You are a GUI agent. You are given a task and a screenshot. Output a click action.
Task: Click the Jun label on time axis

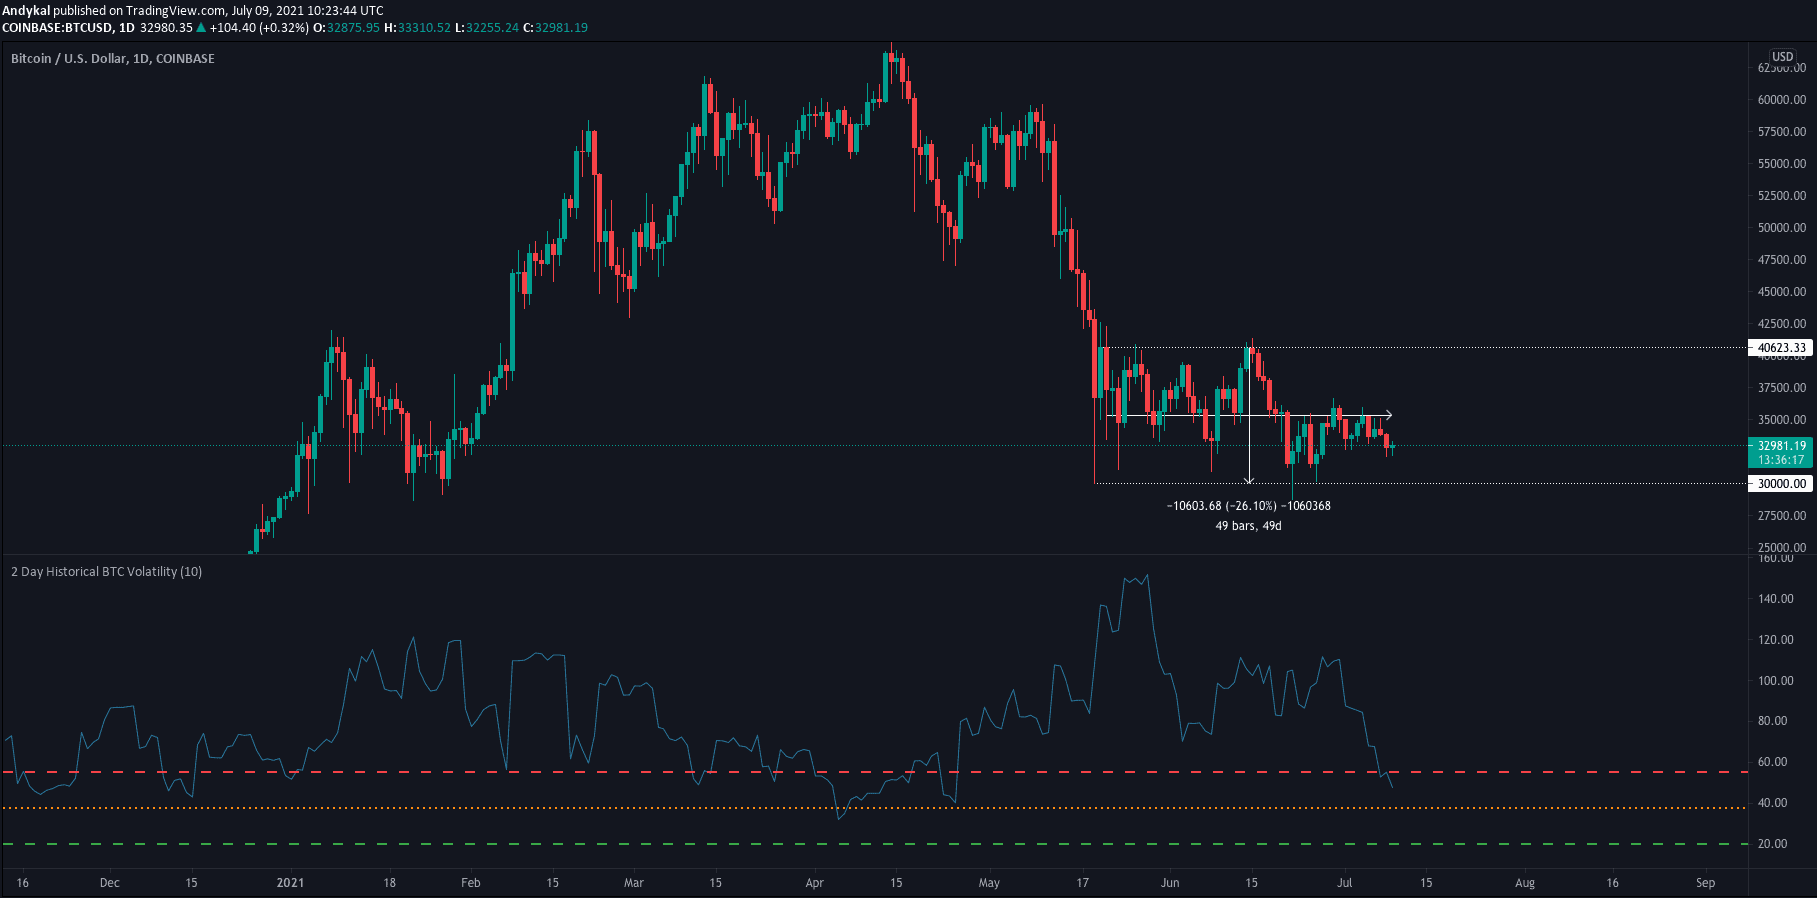coord(1170,883)
